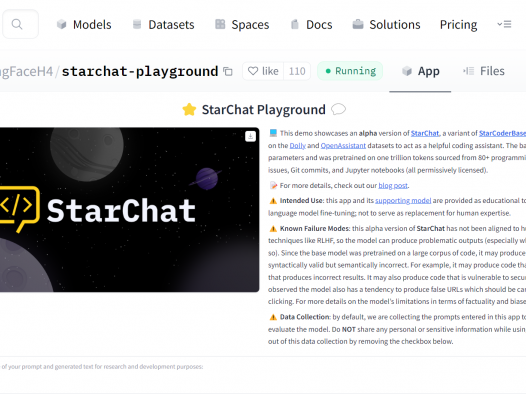The image size is (526, 394).
Task: Click the yellow star icon in the heading
Action: (189, 109)
